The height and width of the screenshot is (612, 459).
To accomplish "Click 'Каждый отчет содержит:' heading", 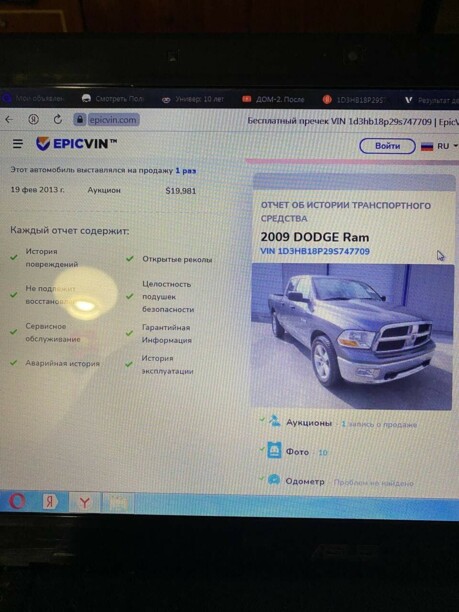I will [69, 230].
